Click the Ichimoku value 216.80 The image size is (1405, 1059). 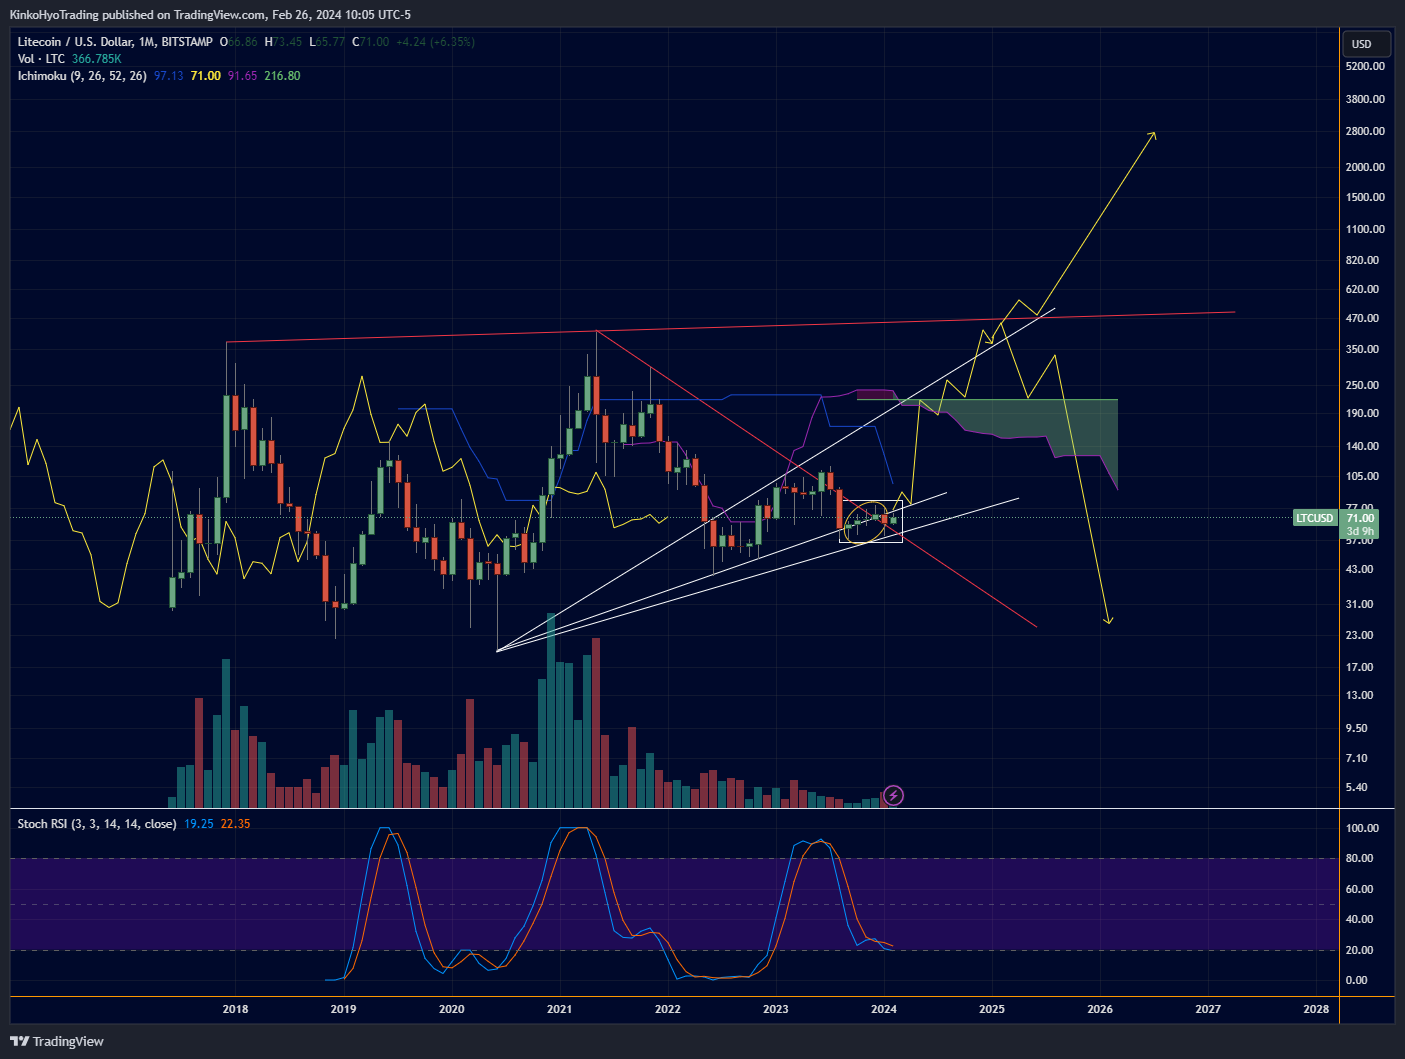click(x=282, y=76)
